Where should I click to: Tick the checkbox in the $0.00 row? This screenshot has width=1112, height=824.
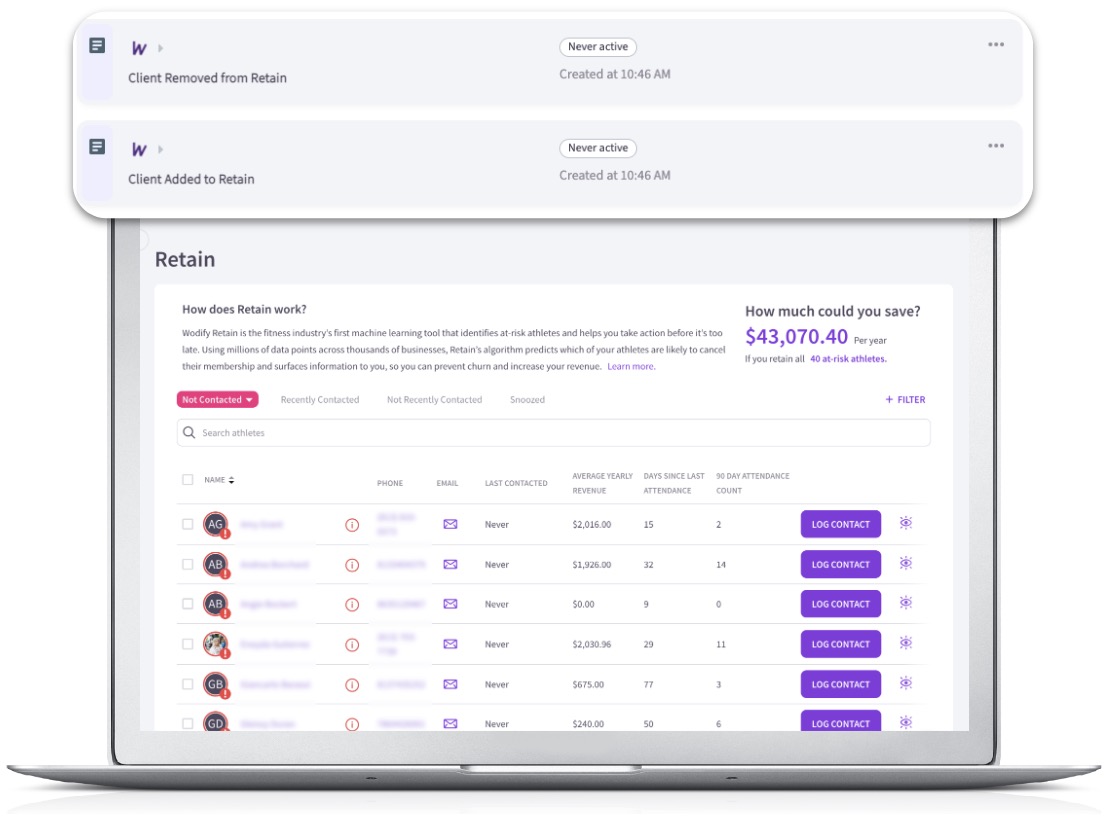point(187,604)
